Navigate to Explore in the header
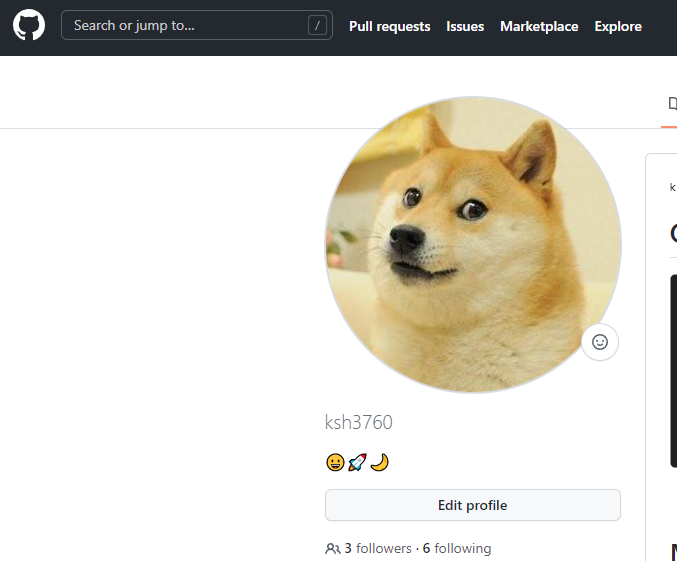This screenshot has width=677, height=561. tap(618, 26)
